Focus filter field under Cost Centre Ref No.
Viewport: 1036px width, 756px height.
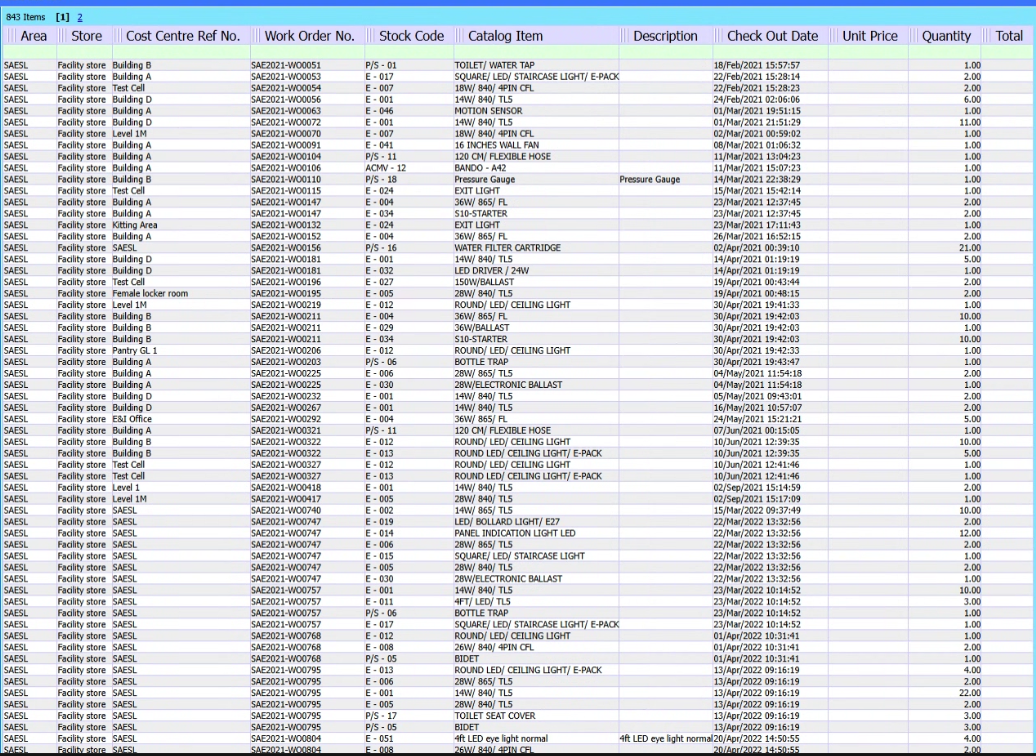[181, 52]
